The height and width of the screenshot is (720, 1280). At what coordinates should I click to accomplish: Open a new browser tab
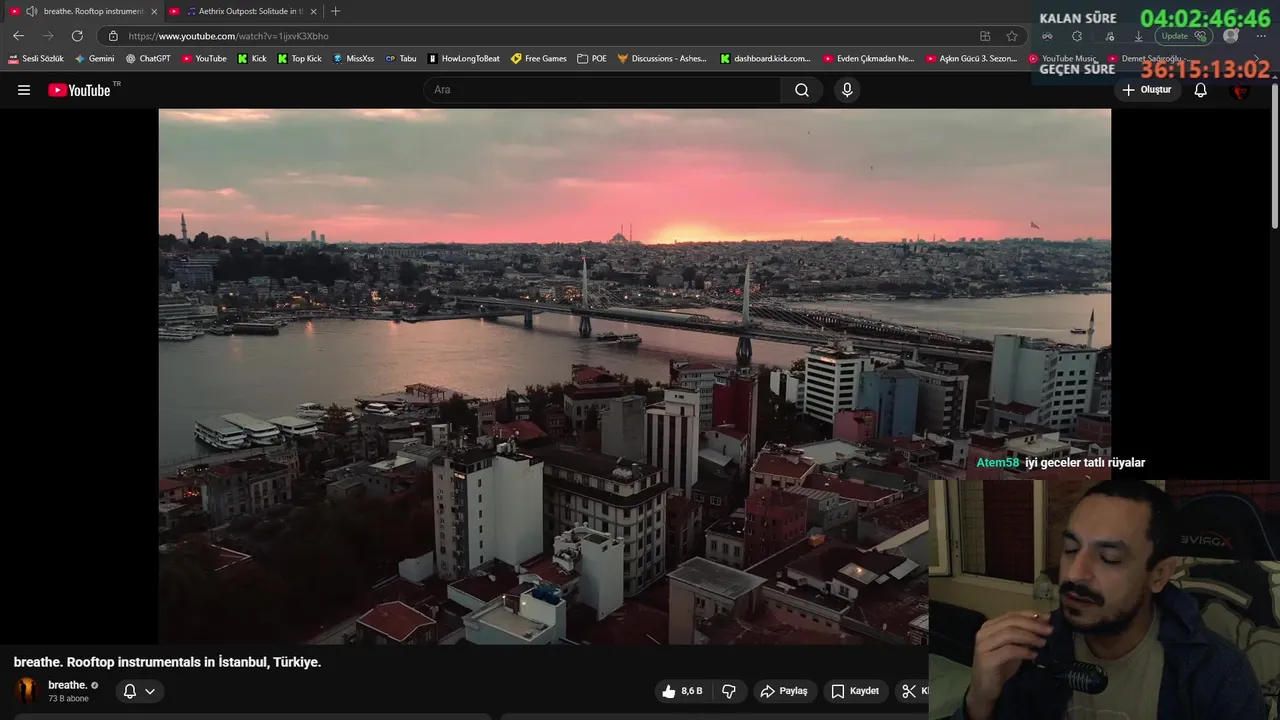[x=335, y=11]
